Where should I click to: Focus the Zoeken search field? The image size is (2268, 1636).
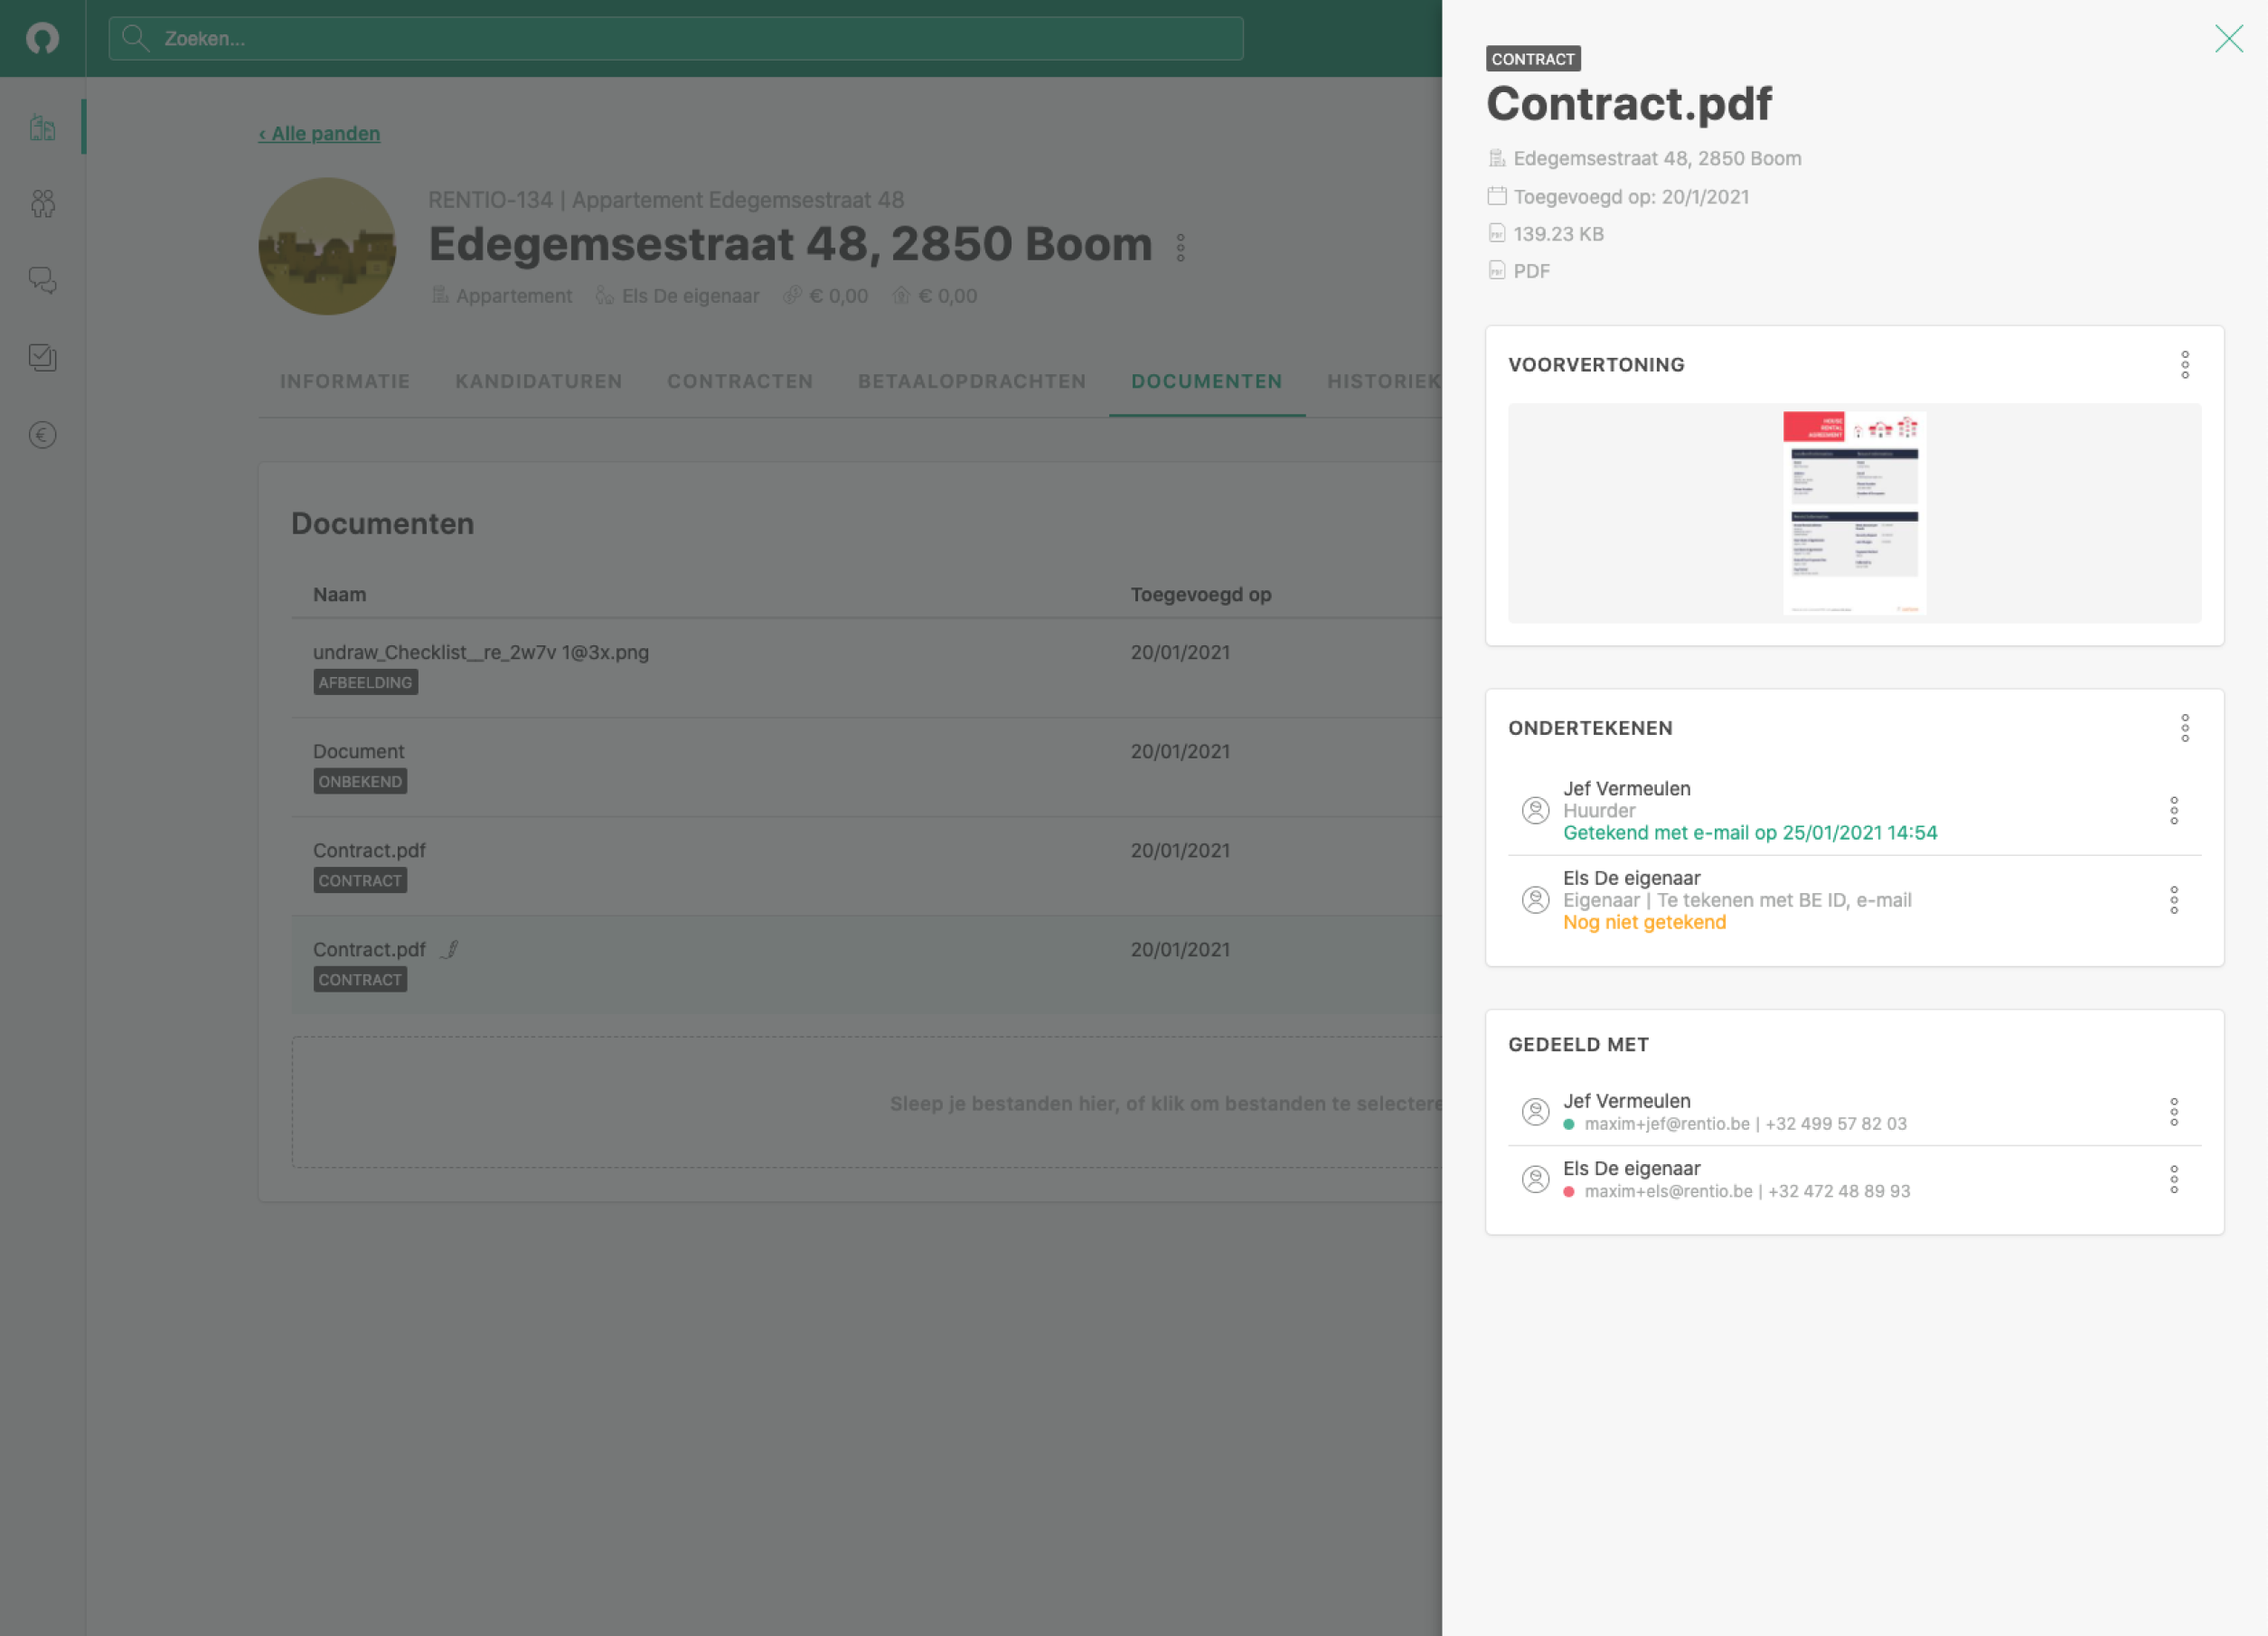point(675,38)
